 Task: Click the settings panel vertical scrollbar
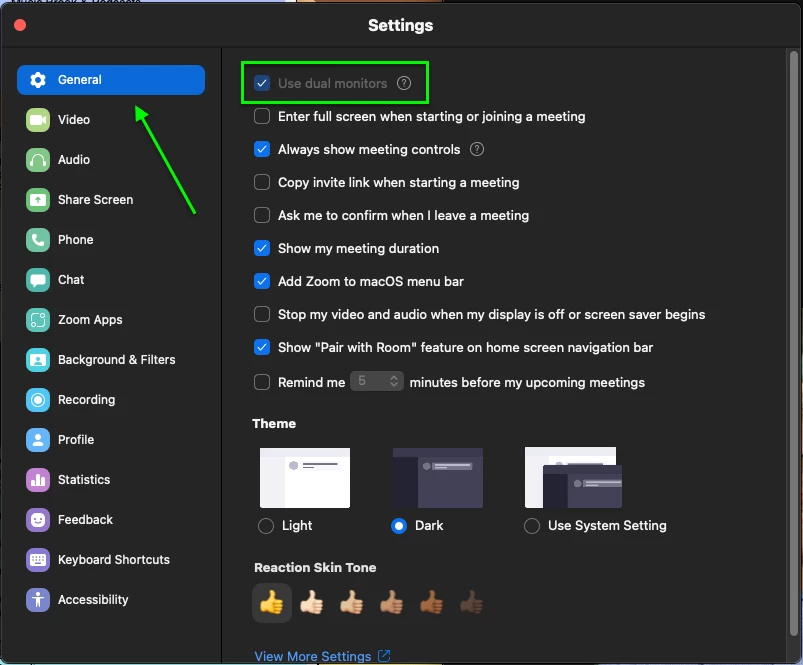point(794,343)
